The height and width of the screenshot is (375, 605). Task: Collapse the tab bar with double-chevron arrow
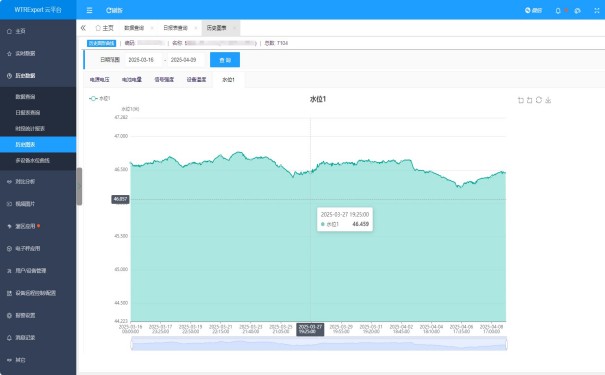click(x=83, y=28)
